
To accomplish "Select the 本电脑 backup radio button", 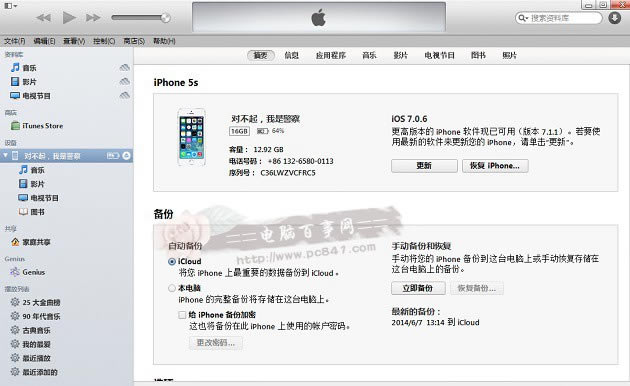I will point(172,288).
